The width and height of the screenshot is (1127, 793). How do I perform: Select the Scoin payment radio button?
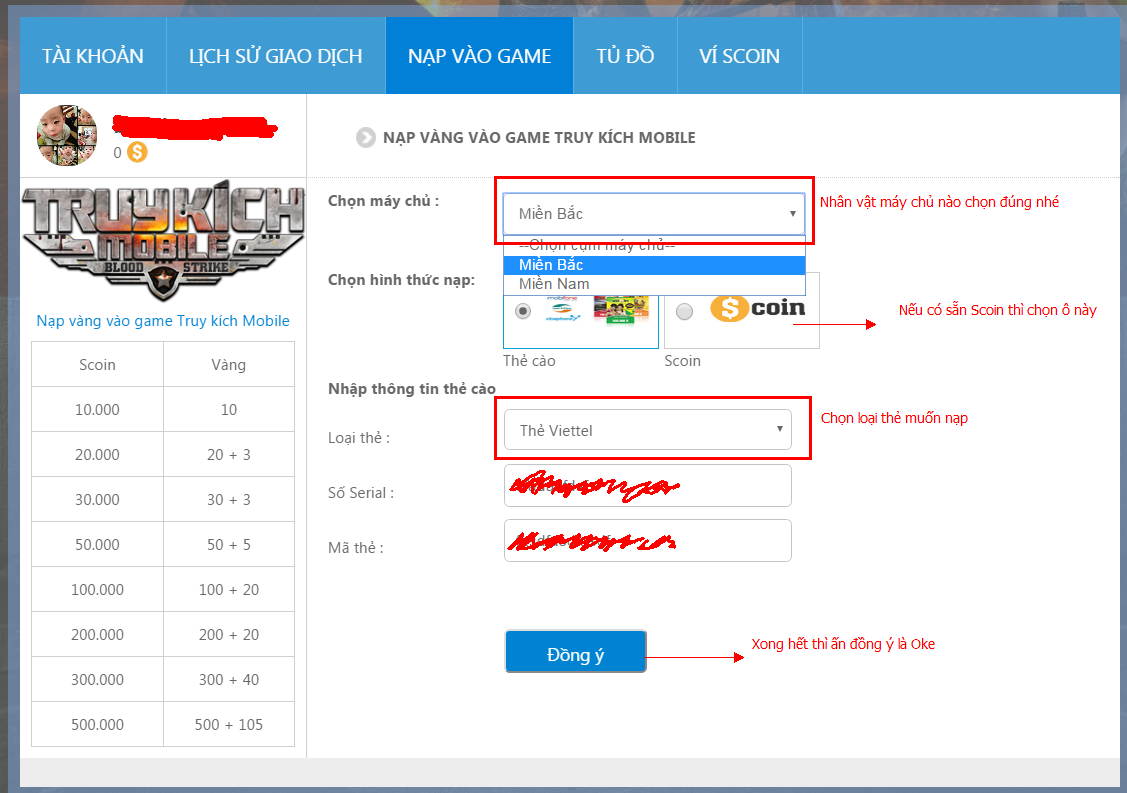684,311
